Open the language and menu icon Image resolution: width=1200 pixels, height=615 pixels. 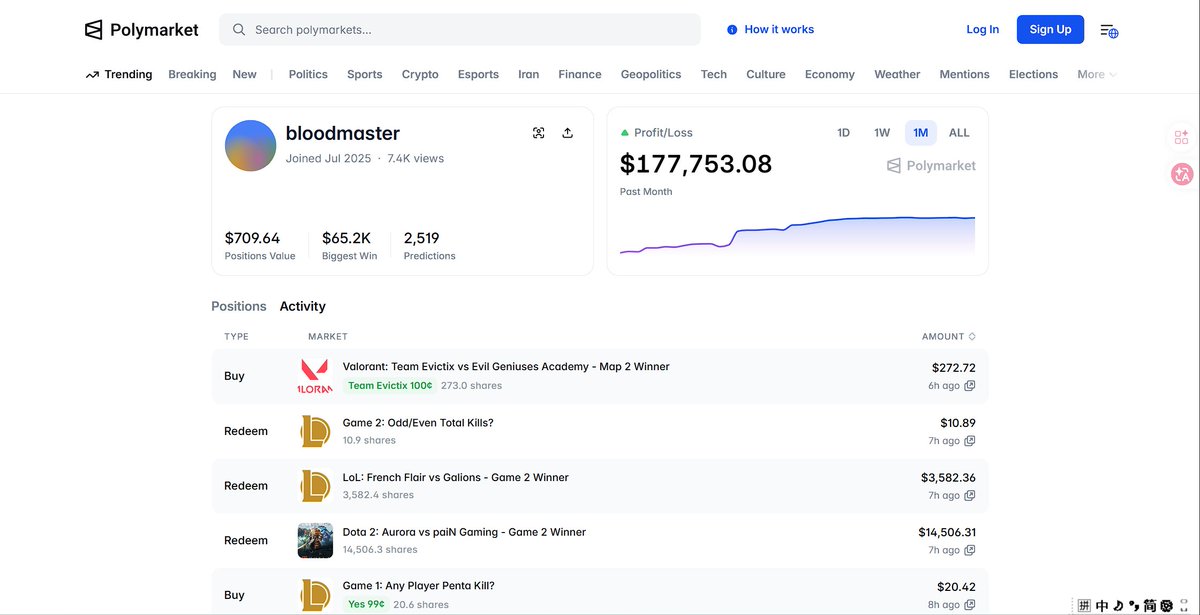coord(1109,30)
